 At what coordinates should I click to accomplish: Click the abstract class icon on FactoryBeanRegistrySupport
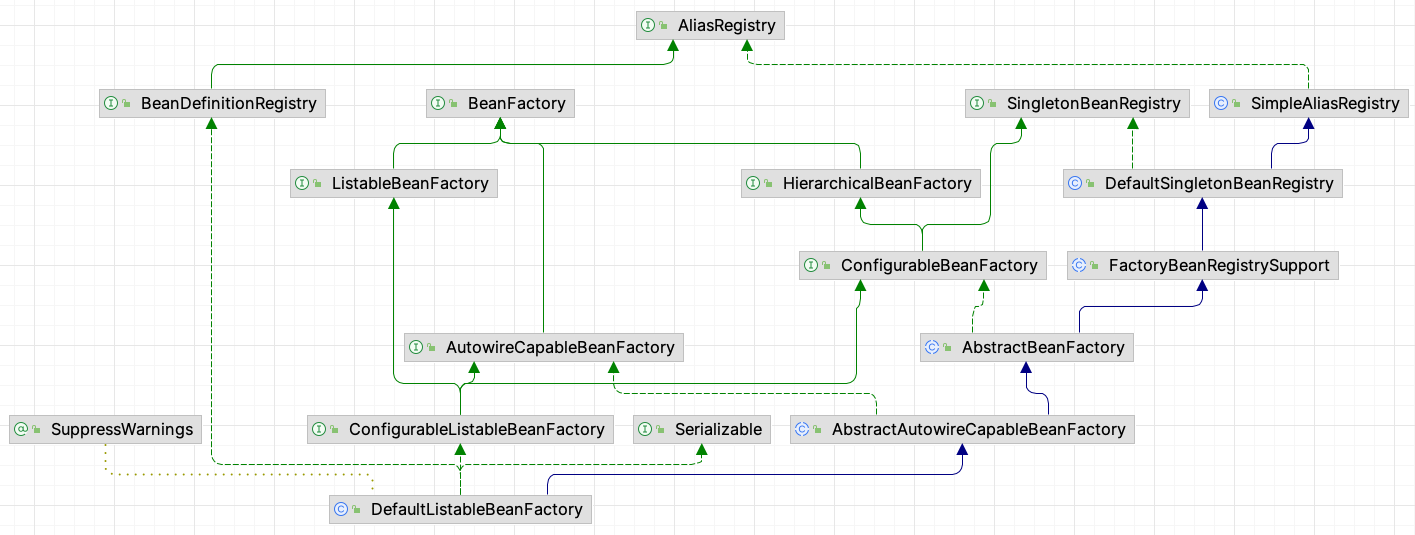(x=1079, y=266)
